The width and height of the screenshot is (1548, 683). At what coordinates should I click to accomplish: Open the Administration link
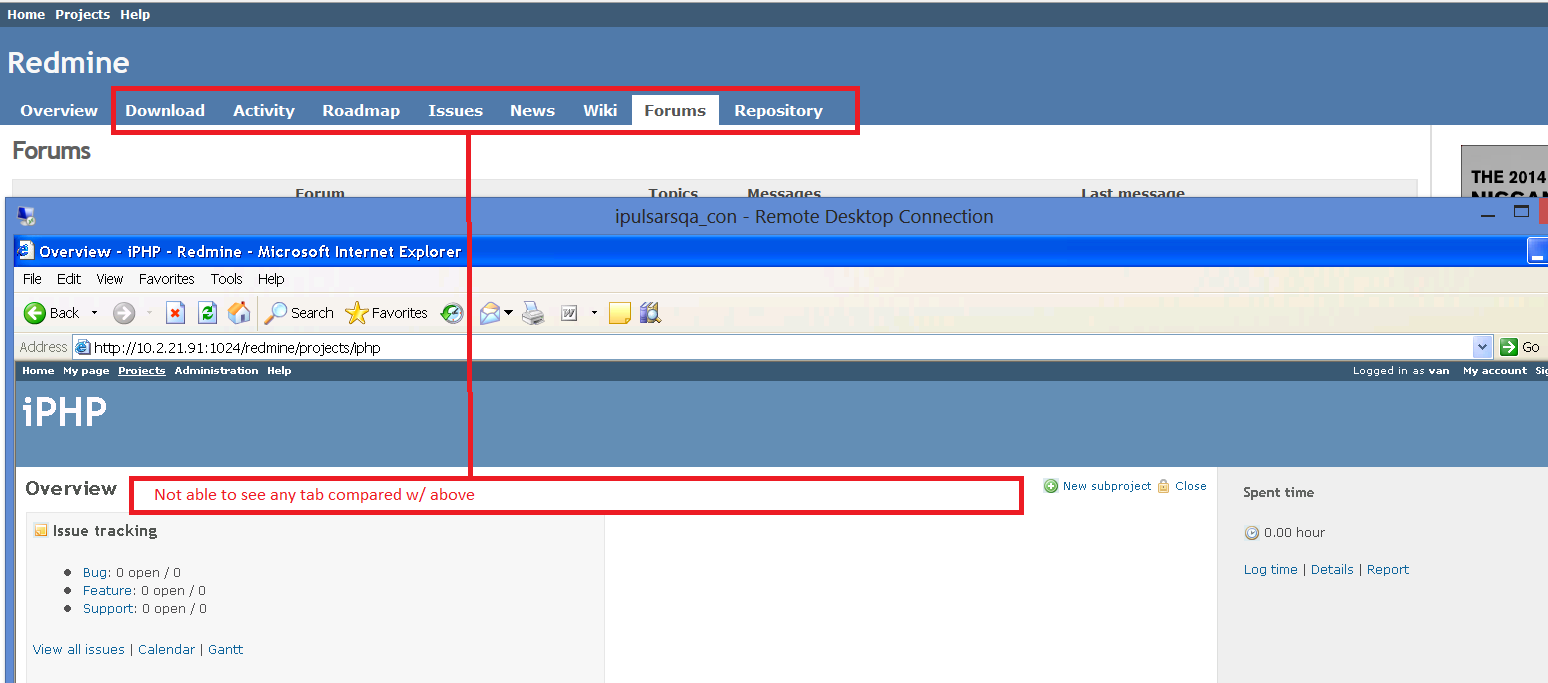[216, 371]
